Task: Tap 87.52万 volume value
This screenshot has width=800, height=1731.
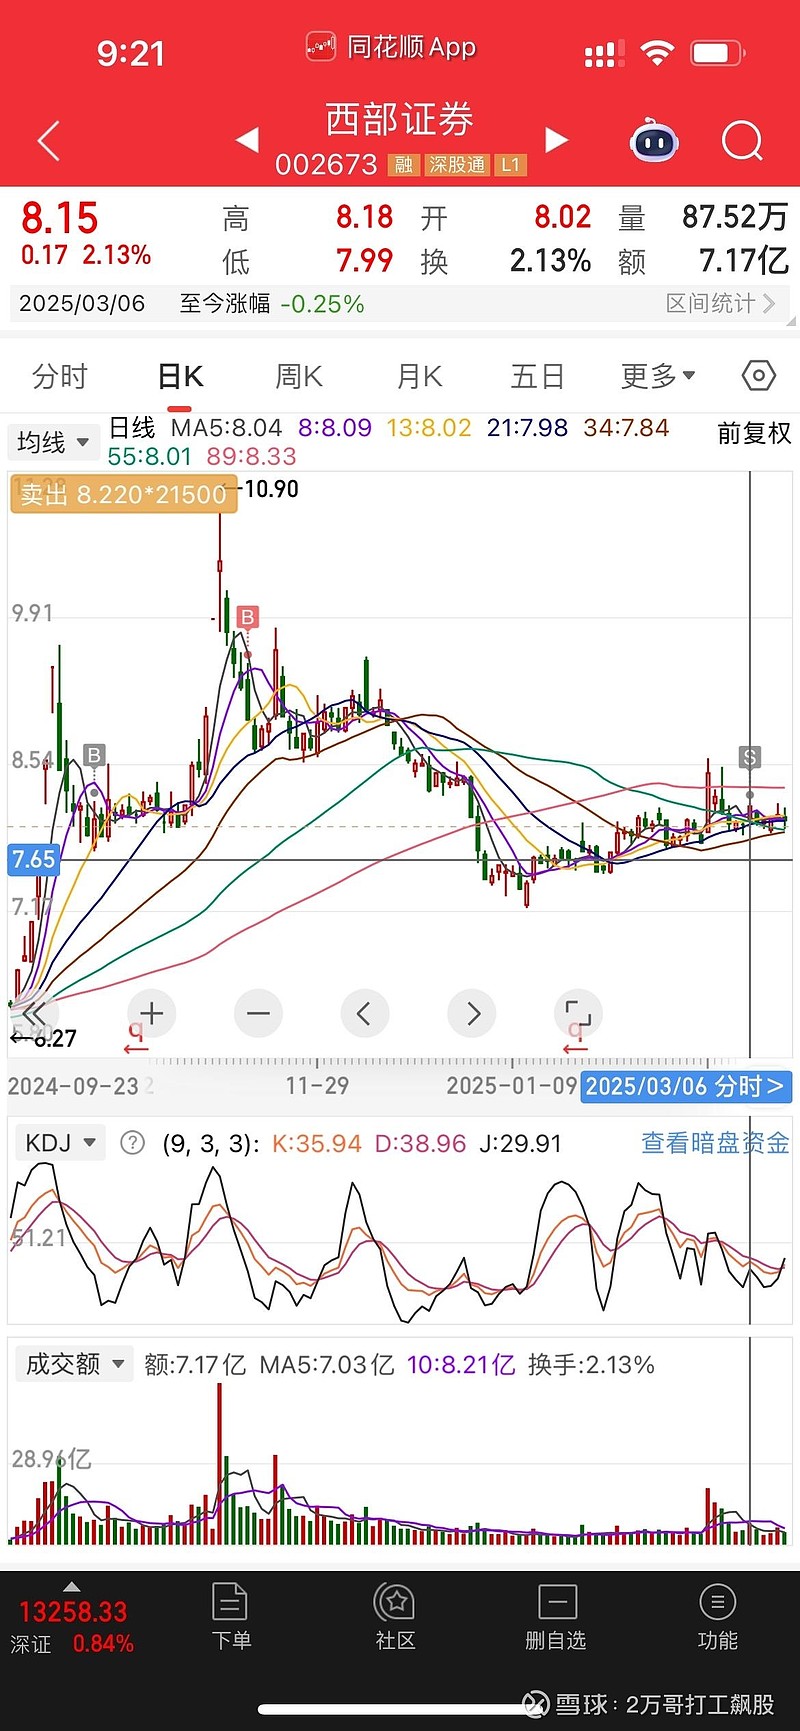Action: [x=735, y=217]
